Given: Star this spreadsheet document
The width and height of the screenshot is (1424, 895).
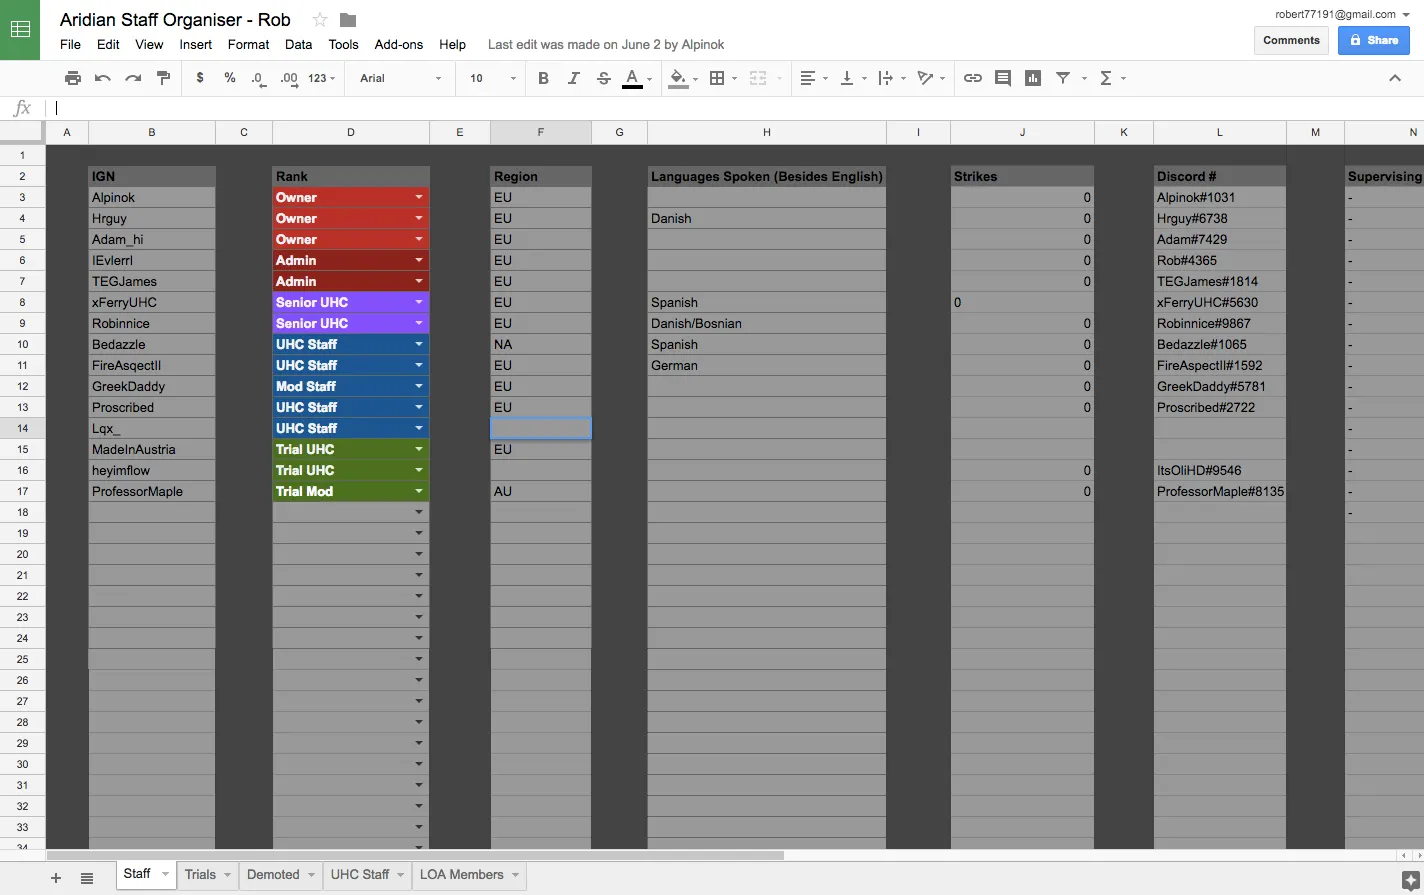Looking at the screenshot, I should click(x=320, y=20).
